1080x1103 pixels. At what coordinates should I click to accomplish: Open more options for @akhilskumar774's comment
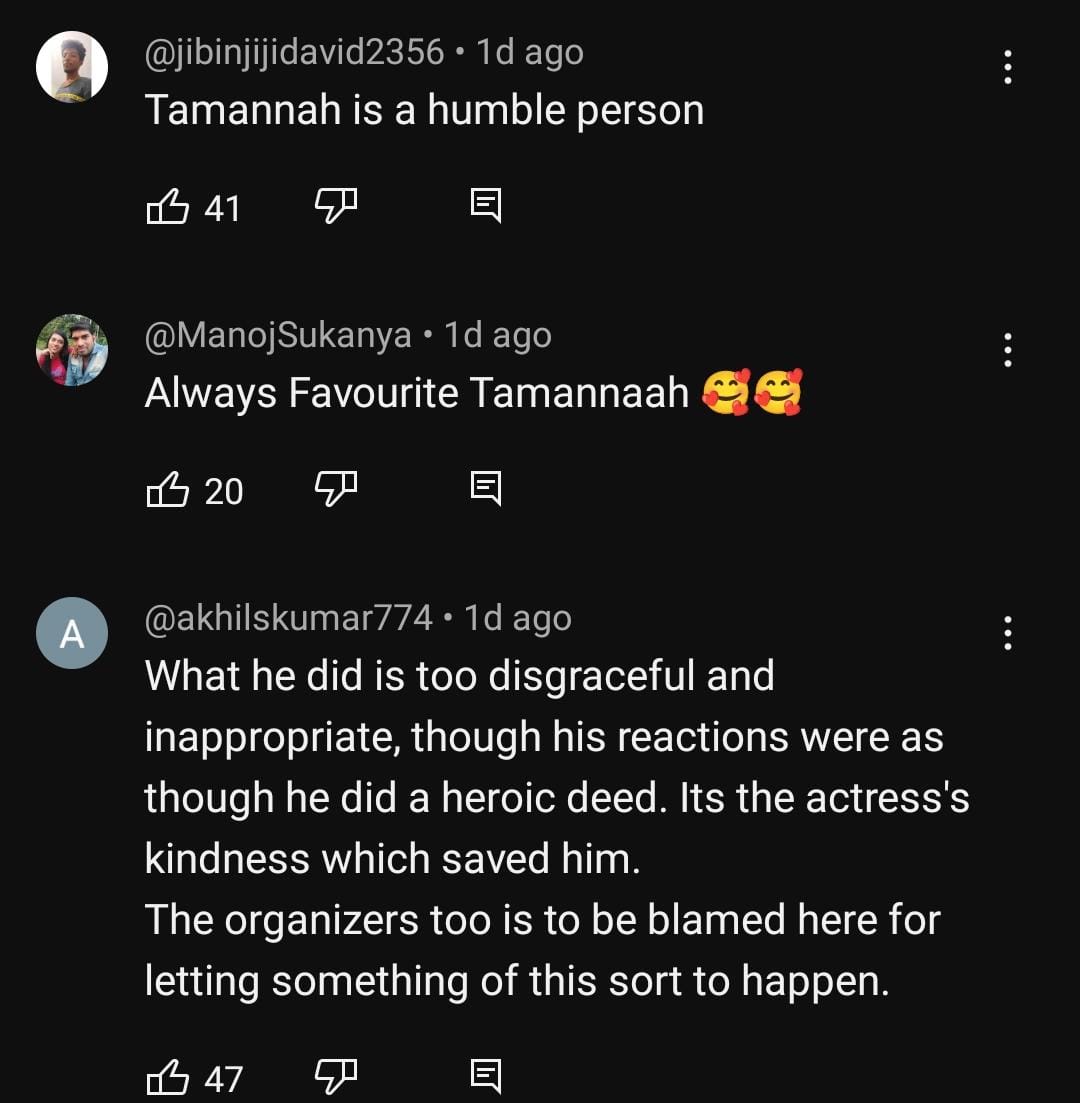[x=1008, y=633]
